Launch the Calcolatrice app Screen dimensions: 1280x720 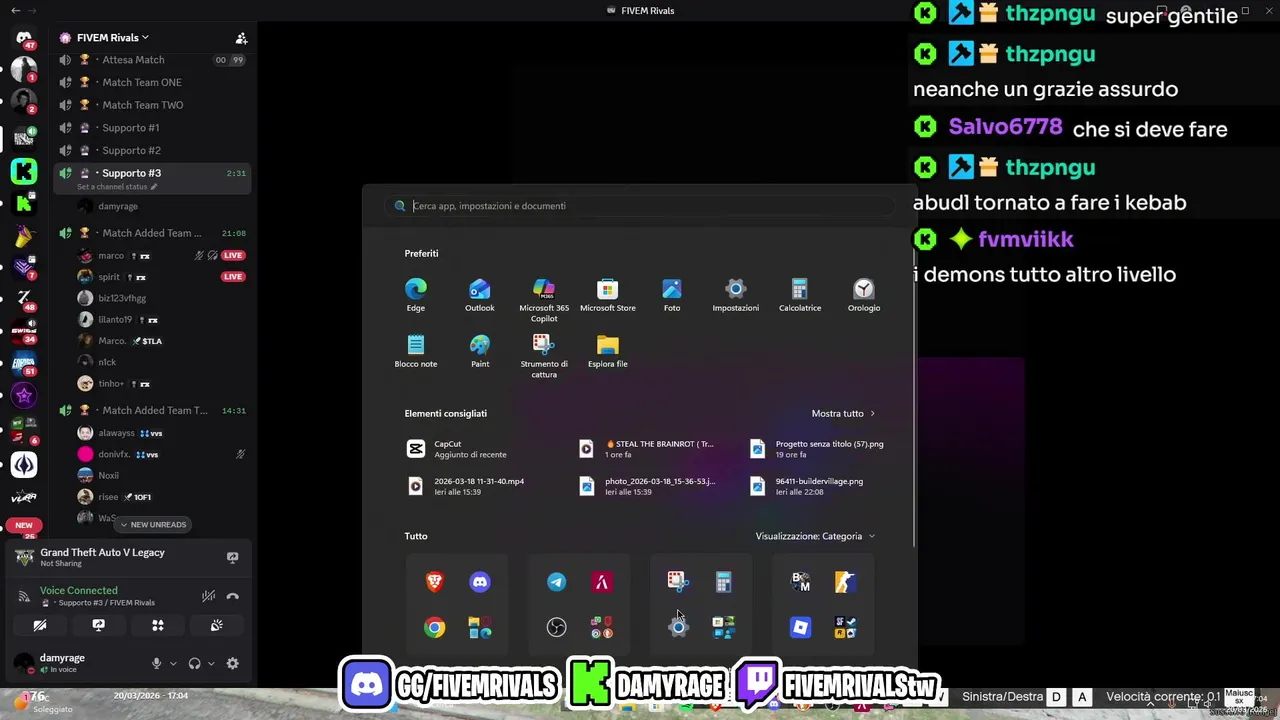pos(800,295)
